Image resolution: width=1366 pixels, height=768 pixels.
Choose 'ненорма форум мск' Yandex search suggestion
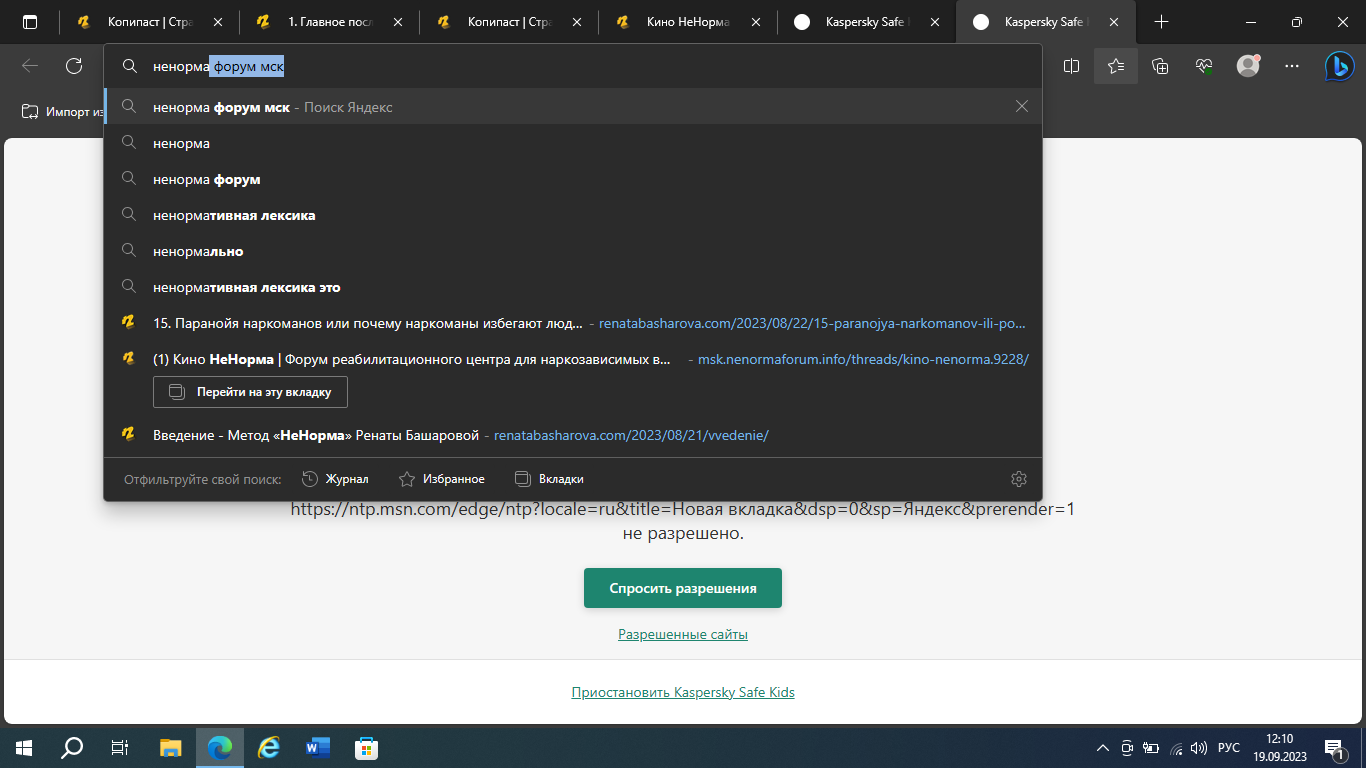573,106
